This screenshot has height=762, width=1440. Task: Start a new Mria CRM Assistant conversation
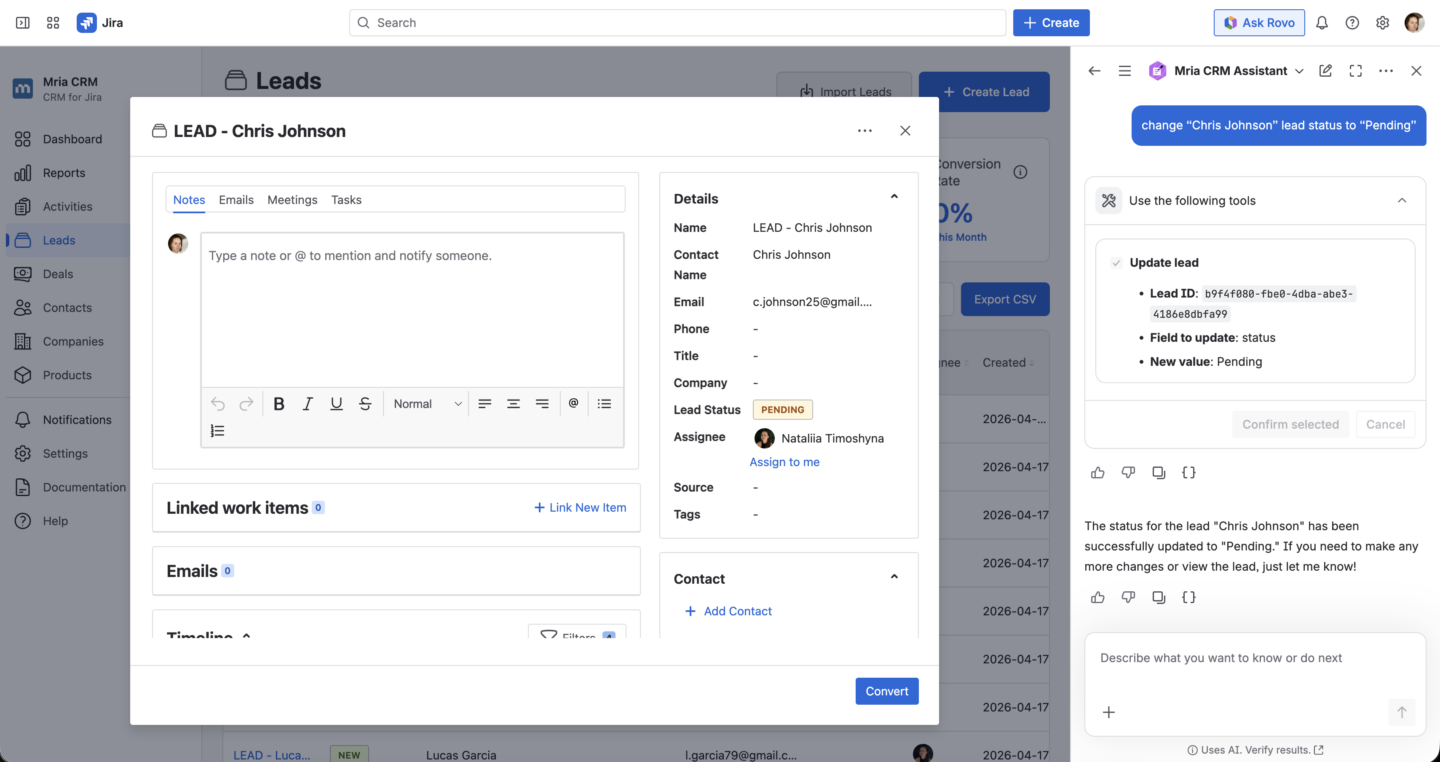tap(1325, 70)
